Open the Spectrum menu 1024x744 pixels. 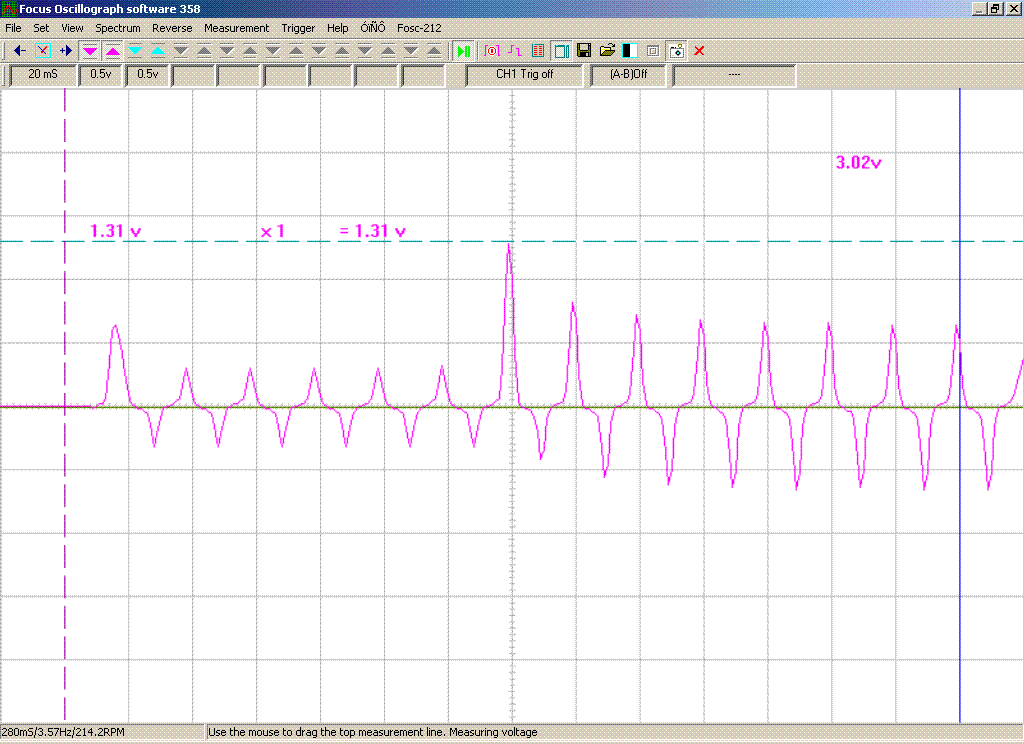(x=118, y=28)
